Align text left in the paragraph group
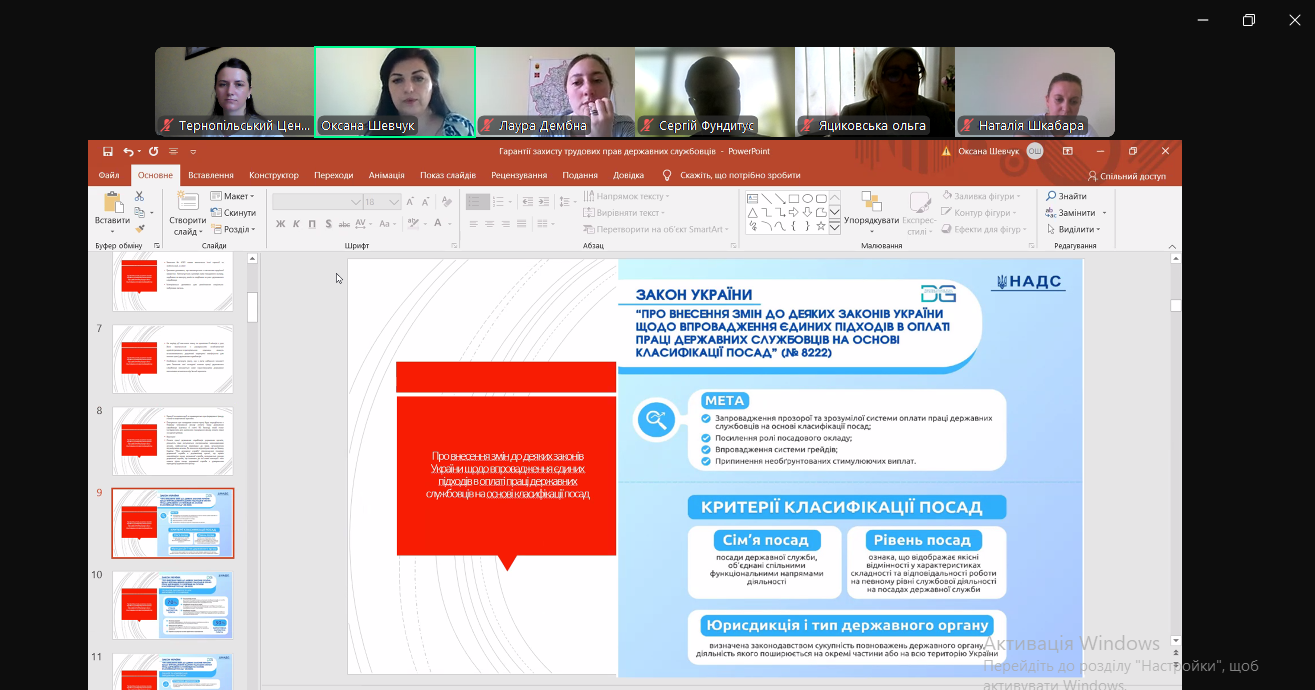The image size is (1315, 690). tap(474, 224)
